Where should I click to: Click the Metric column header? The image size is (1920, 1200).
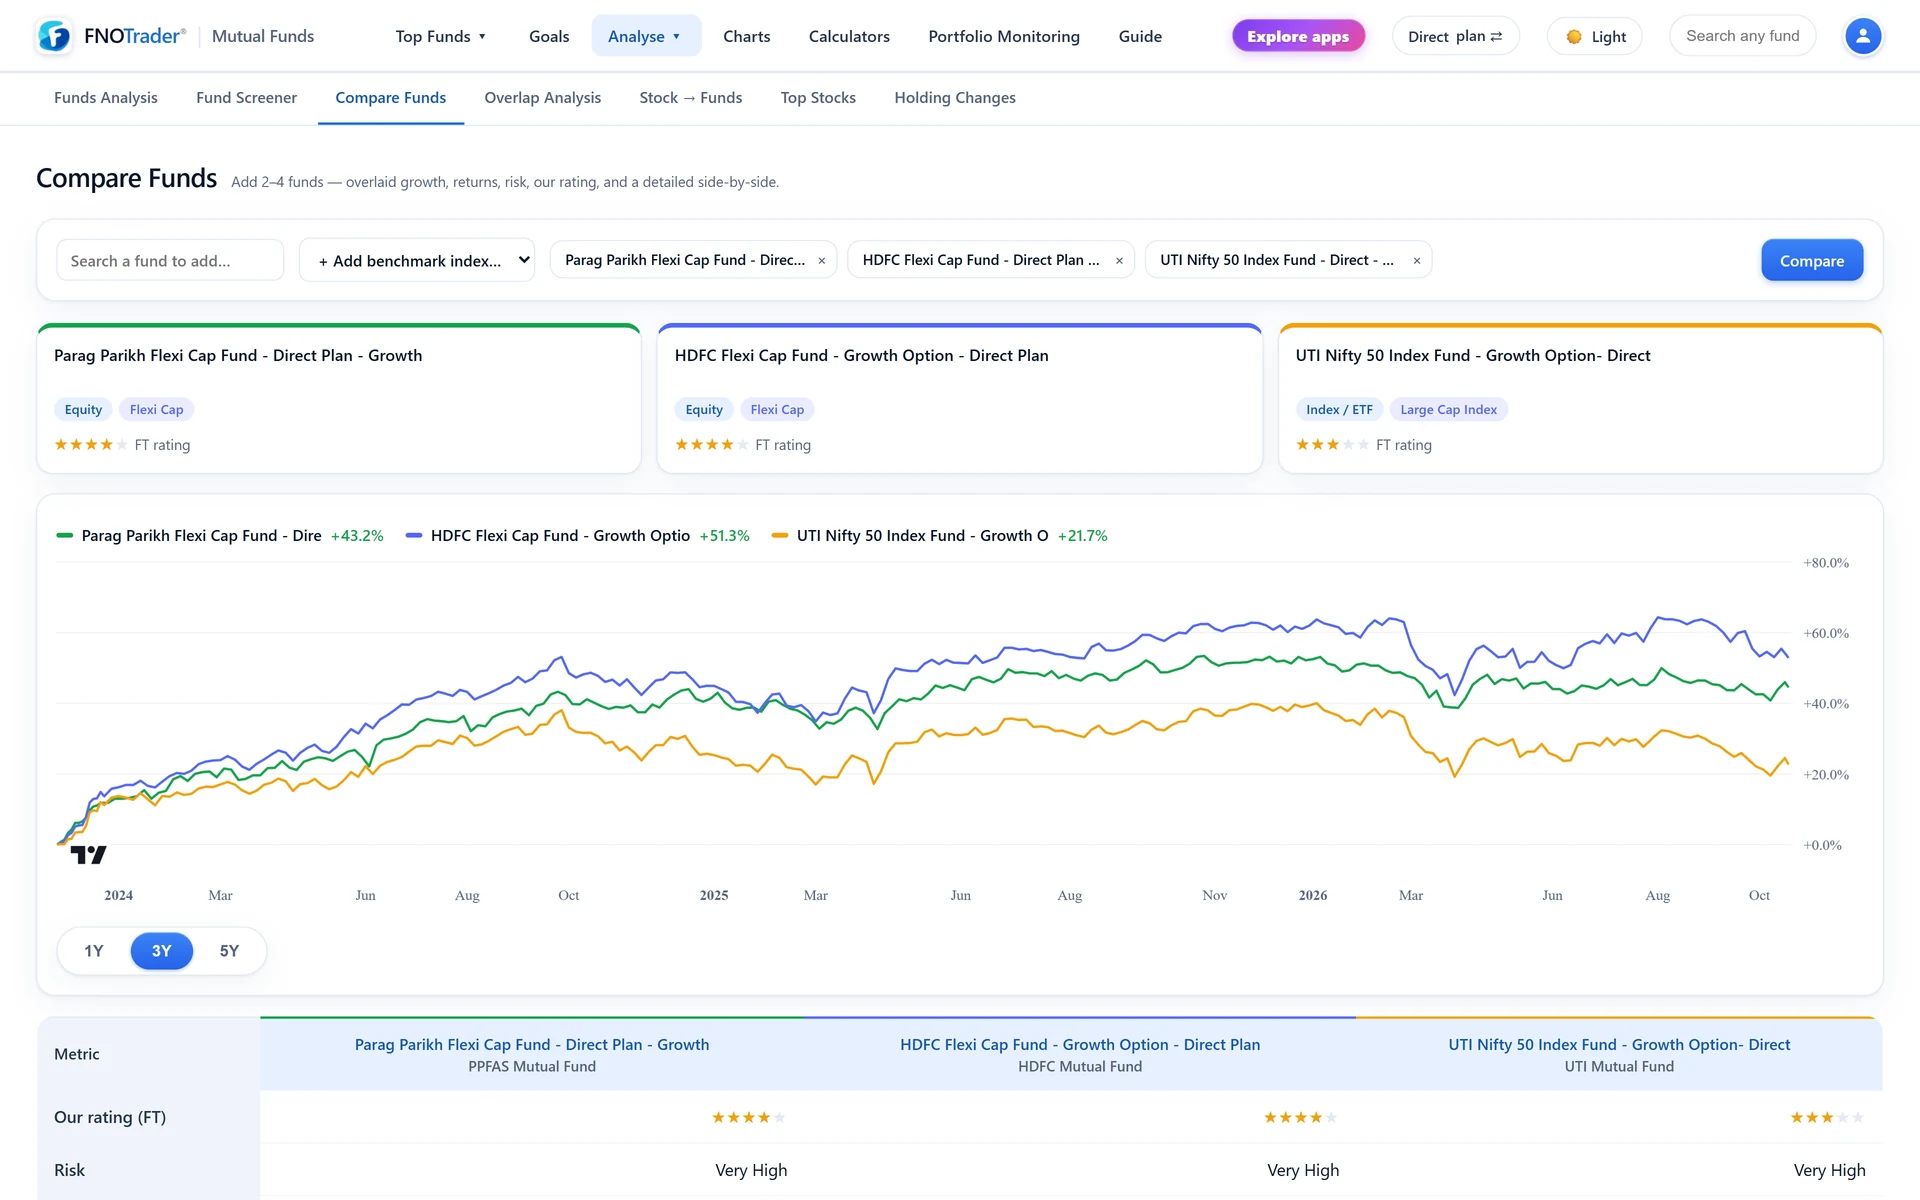click(x=77, y=1054)
